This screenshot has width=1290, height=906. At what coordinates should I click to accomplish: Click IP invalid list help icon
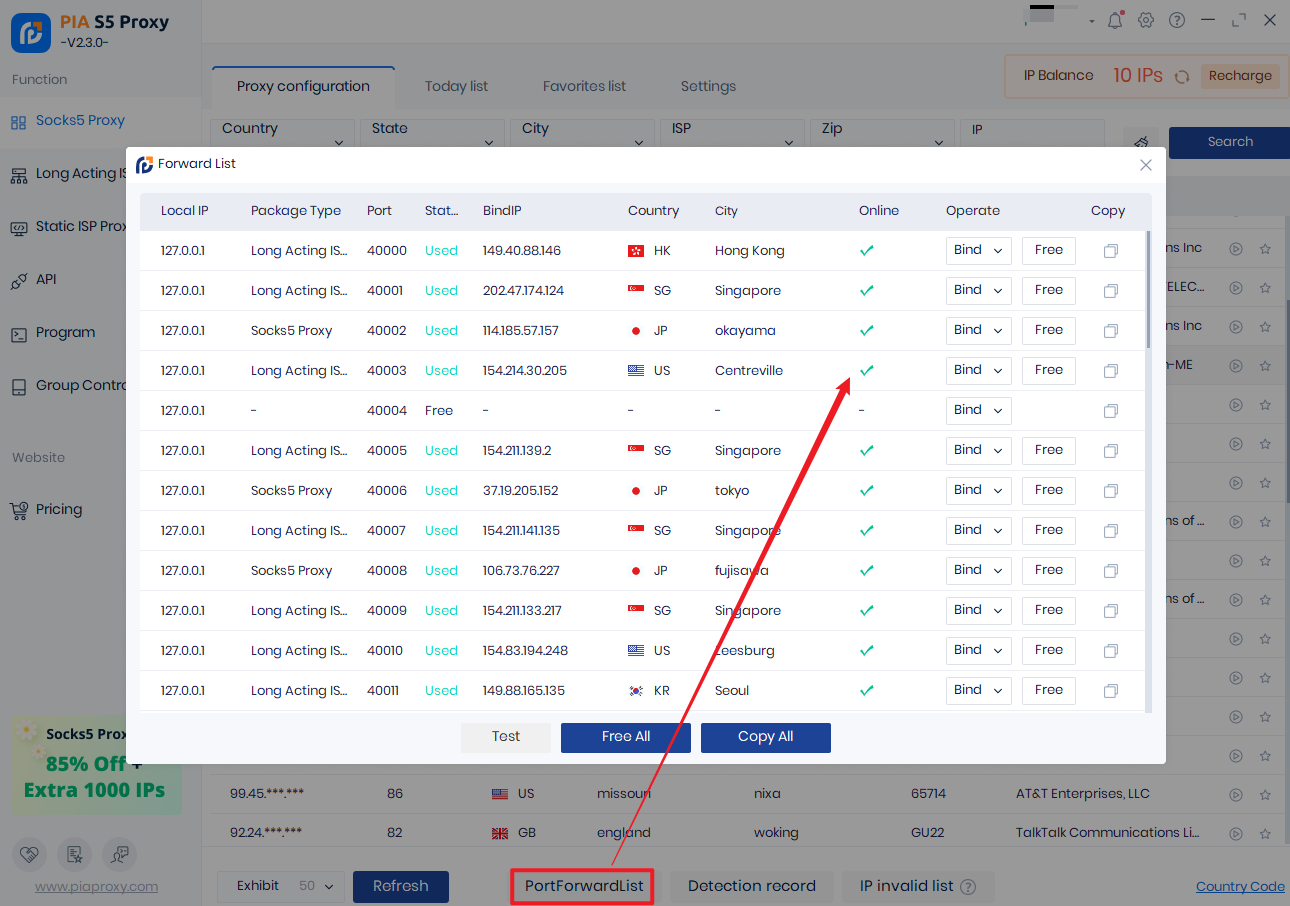pos(968,887)
